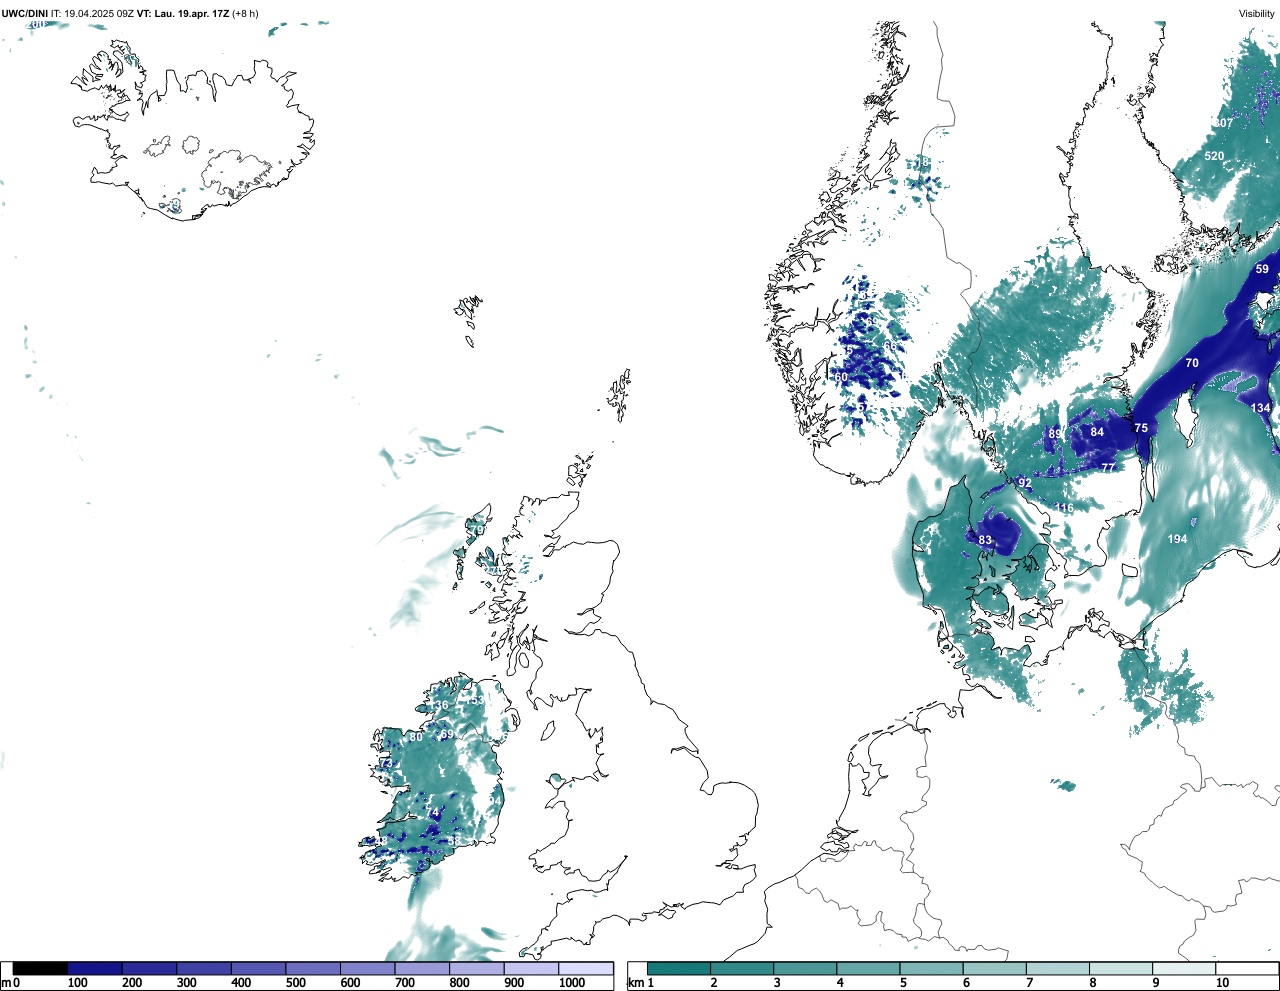Click the '(+8 h)' forecast offset text
Image resolution: width=1280 pixels, height=991 pixels.
coord(245,14)
